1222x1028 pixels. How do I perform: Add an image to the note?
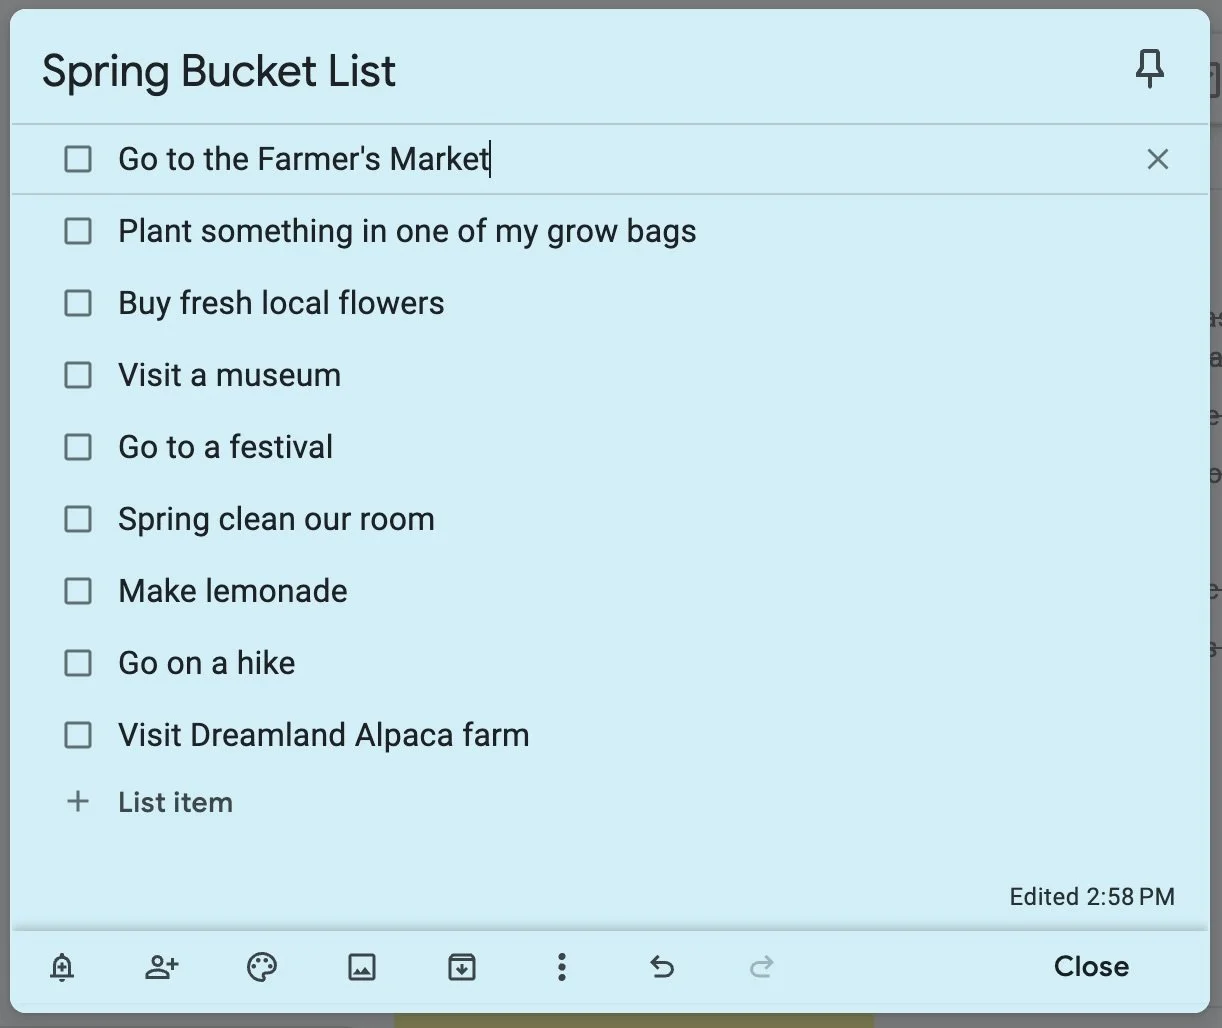(x=362, y=967)
